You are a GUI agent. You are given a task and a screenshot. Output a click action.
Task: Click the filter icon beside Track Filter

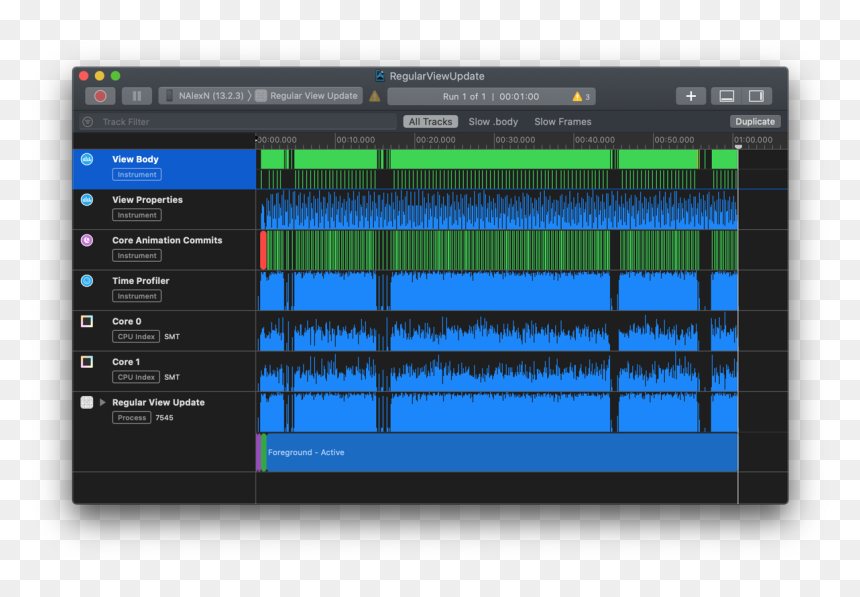pos(87,122)
